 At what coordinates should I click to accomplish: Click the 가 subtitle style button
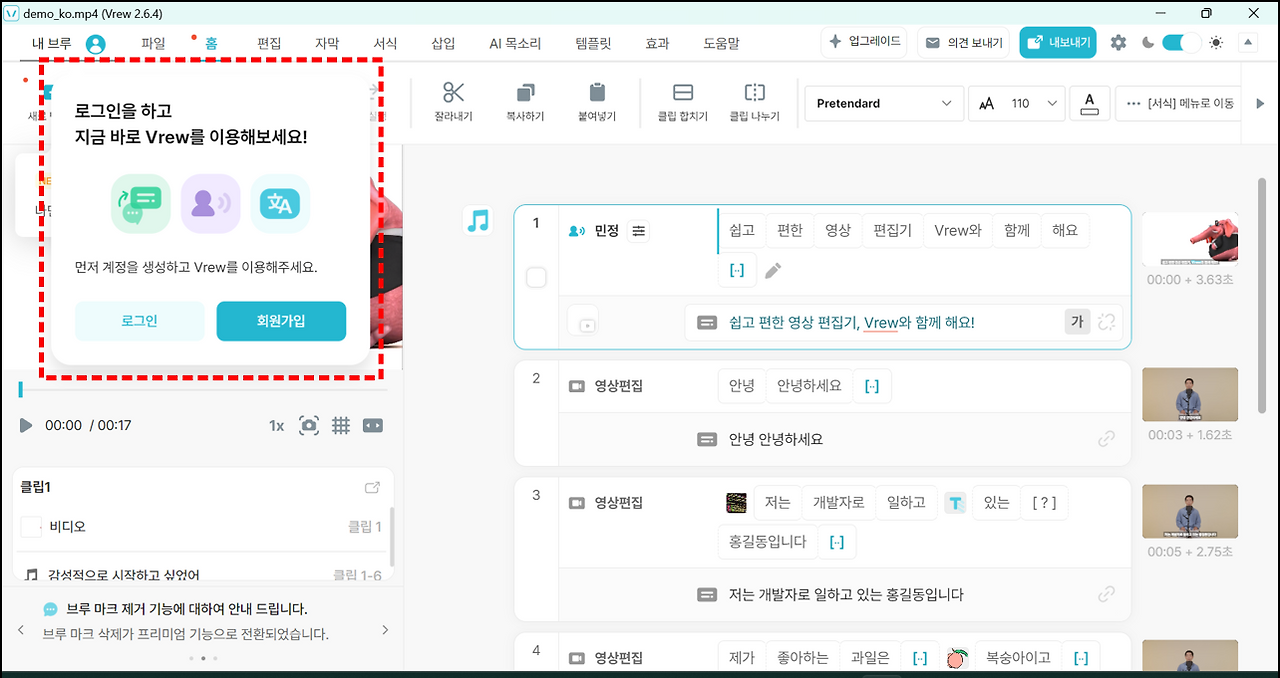pyautogui.click(x=1077, y=322)
